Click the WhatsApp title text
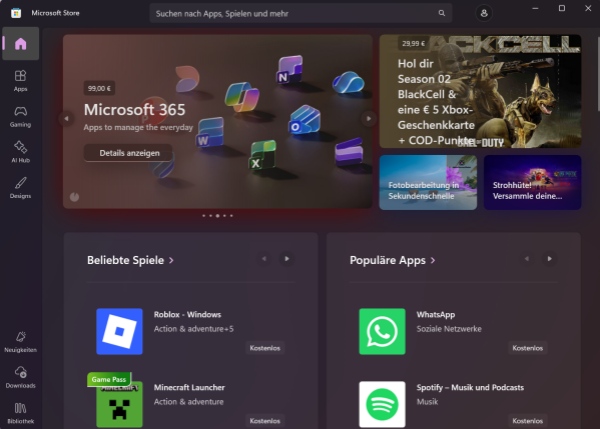The image size is (600, 429). (436, 315)
